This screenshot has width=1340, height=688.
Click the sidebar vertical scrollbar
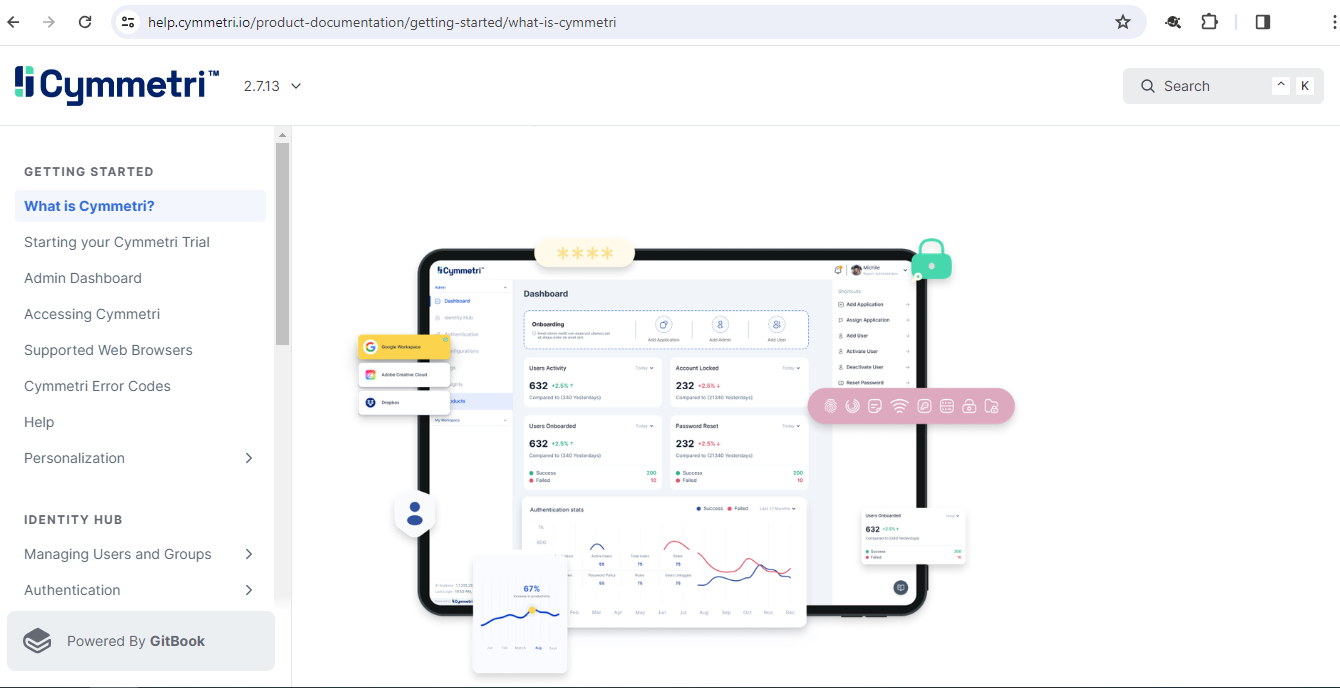(x=282, y=244)
